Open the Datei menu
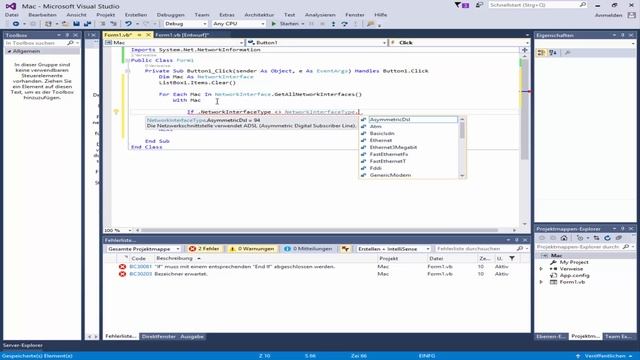 (x=11, y=15)
